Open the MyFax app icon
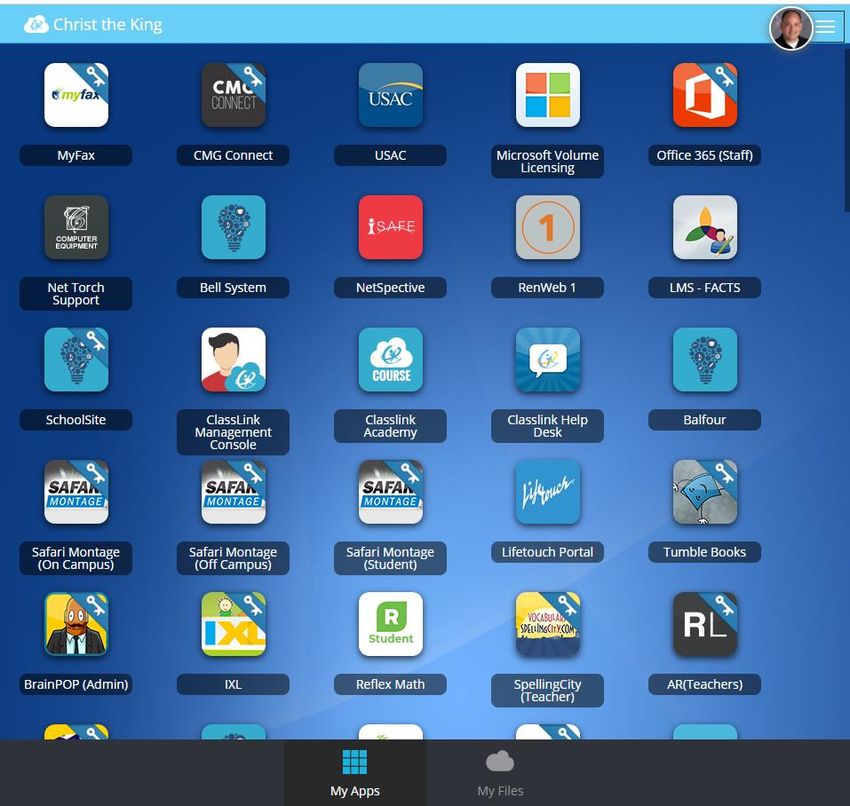Image resolution: width=850 pixels, height=806 pixels. (x=76, y=95)
